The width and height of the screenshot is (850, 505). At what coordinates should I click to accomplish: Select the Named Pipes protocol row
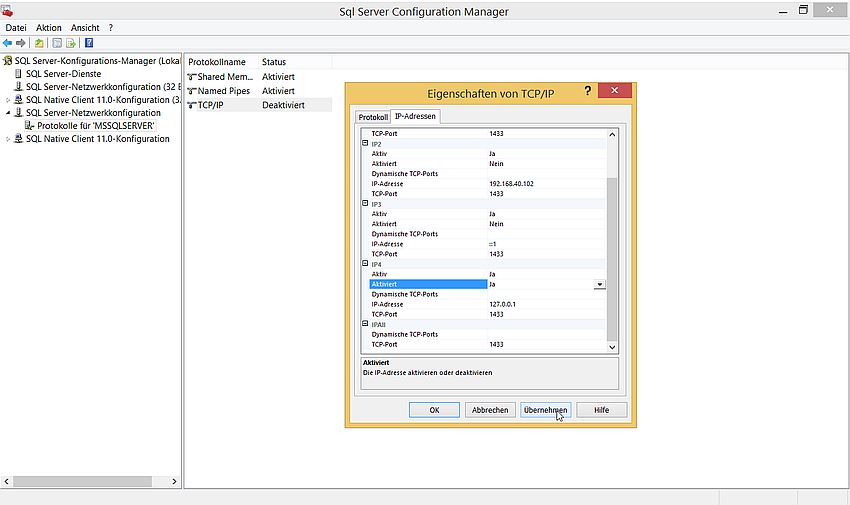click(259, 91)
